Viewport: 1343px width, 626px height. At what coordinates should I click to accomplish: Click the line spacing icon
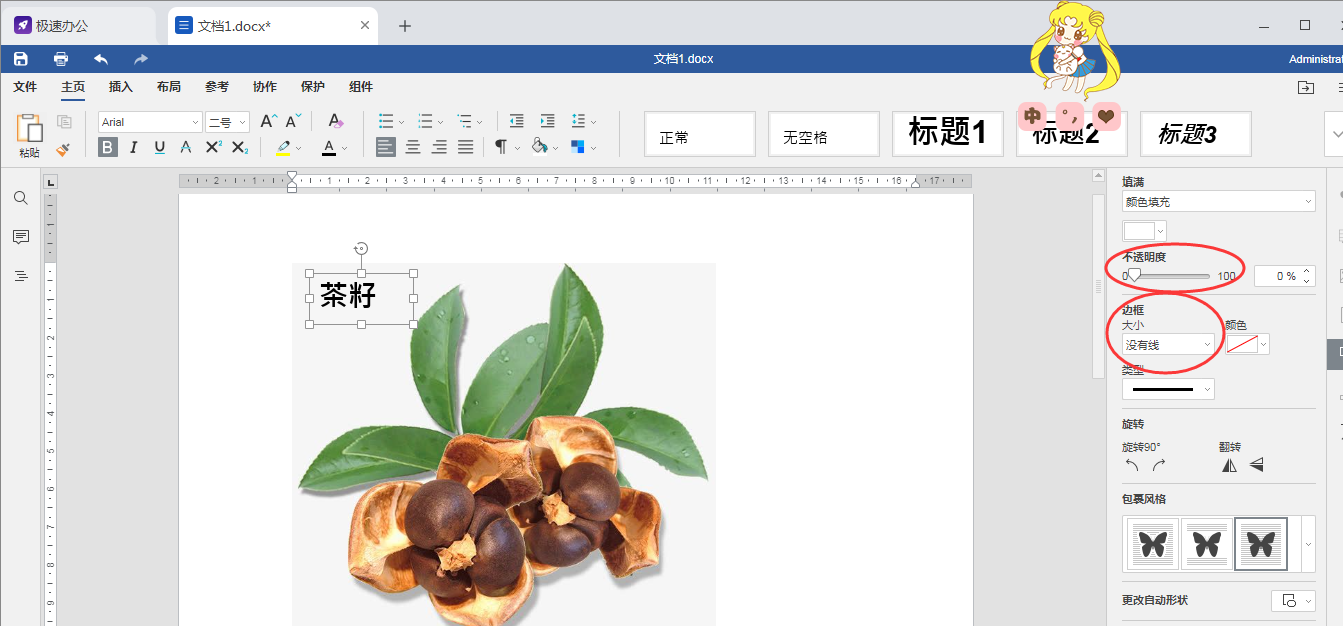click(x=578, y=121)
